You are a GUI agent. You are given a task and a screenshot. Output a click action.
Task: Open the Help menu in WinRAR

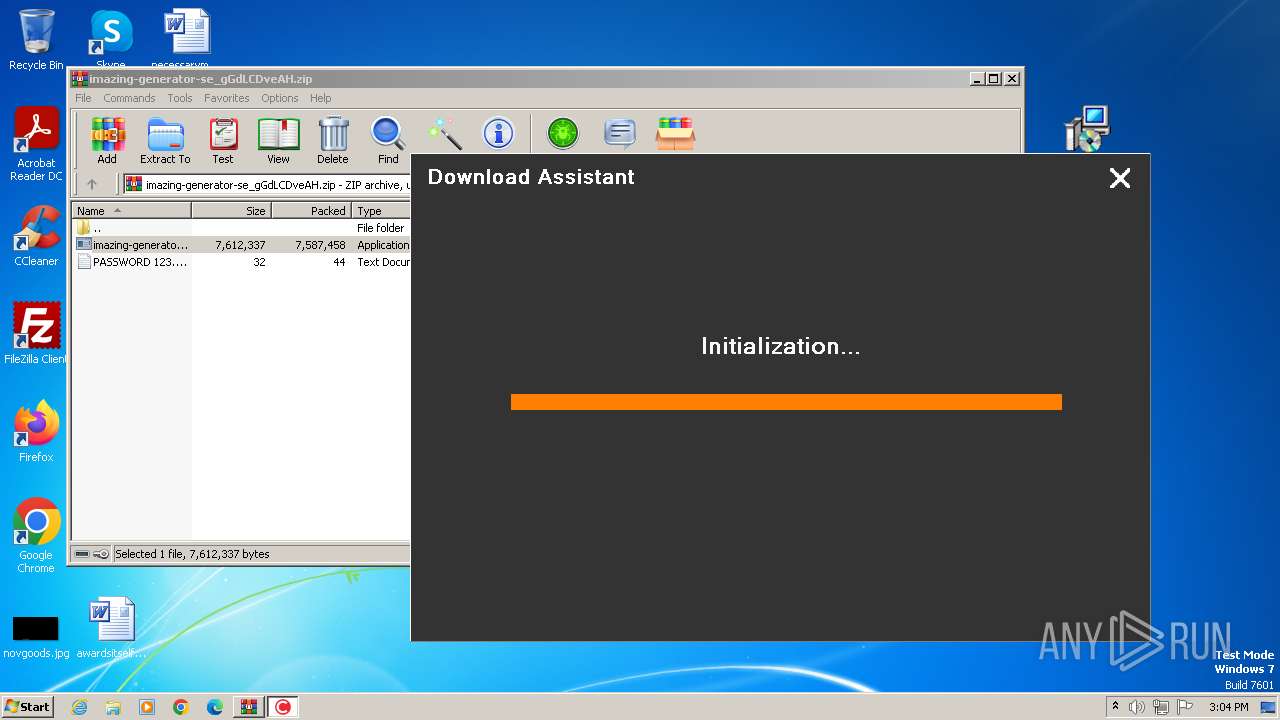(x=320, y=98)
